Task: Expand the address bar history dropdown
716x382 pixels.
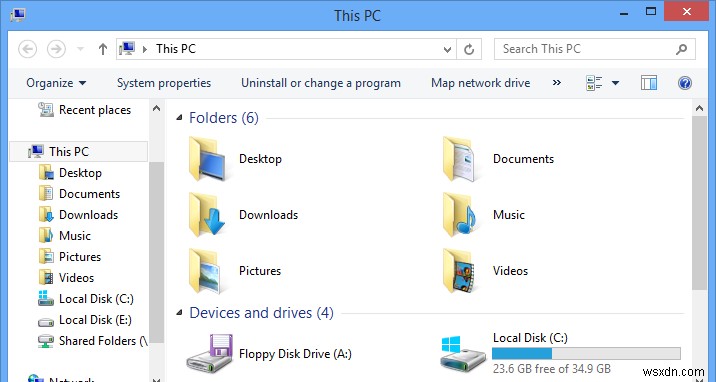Action: 448,49
